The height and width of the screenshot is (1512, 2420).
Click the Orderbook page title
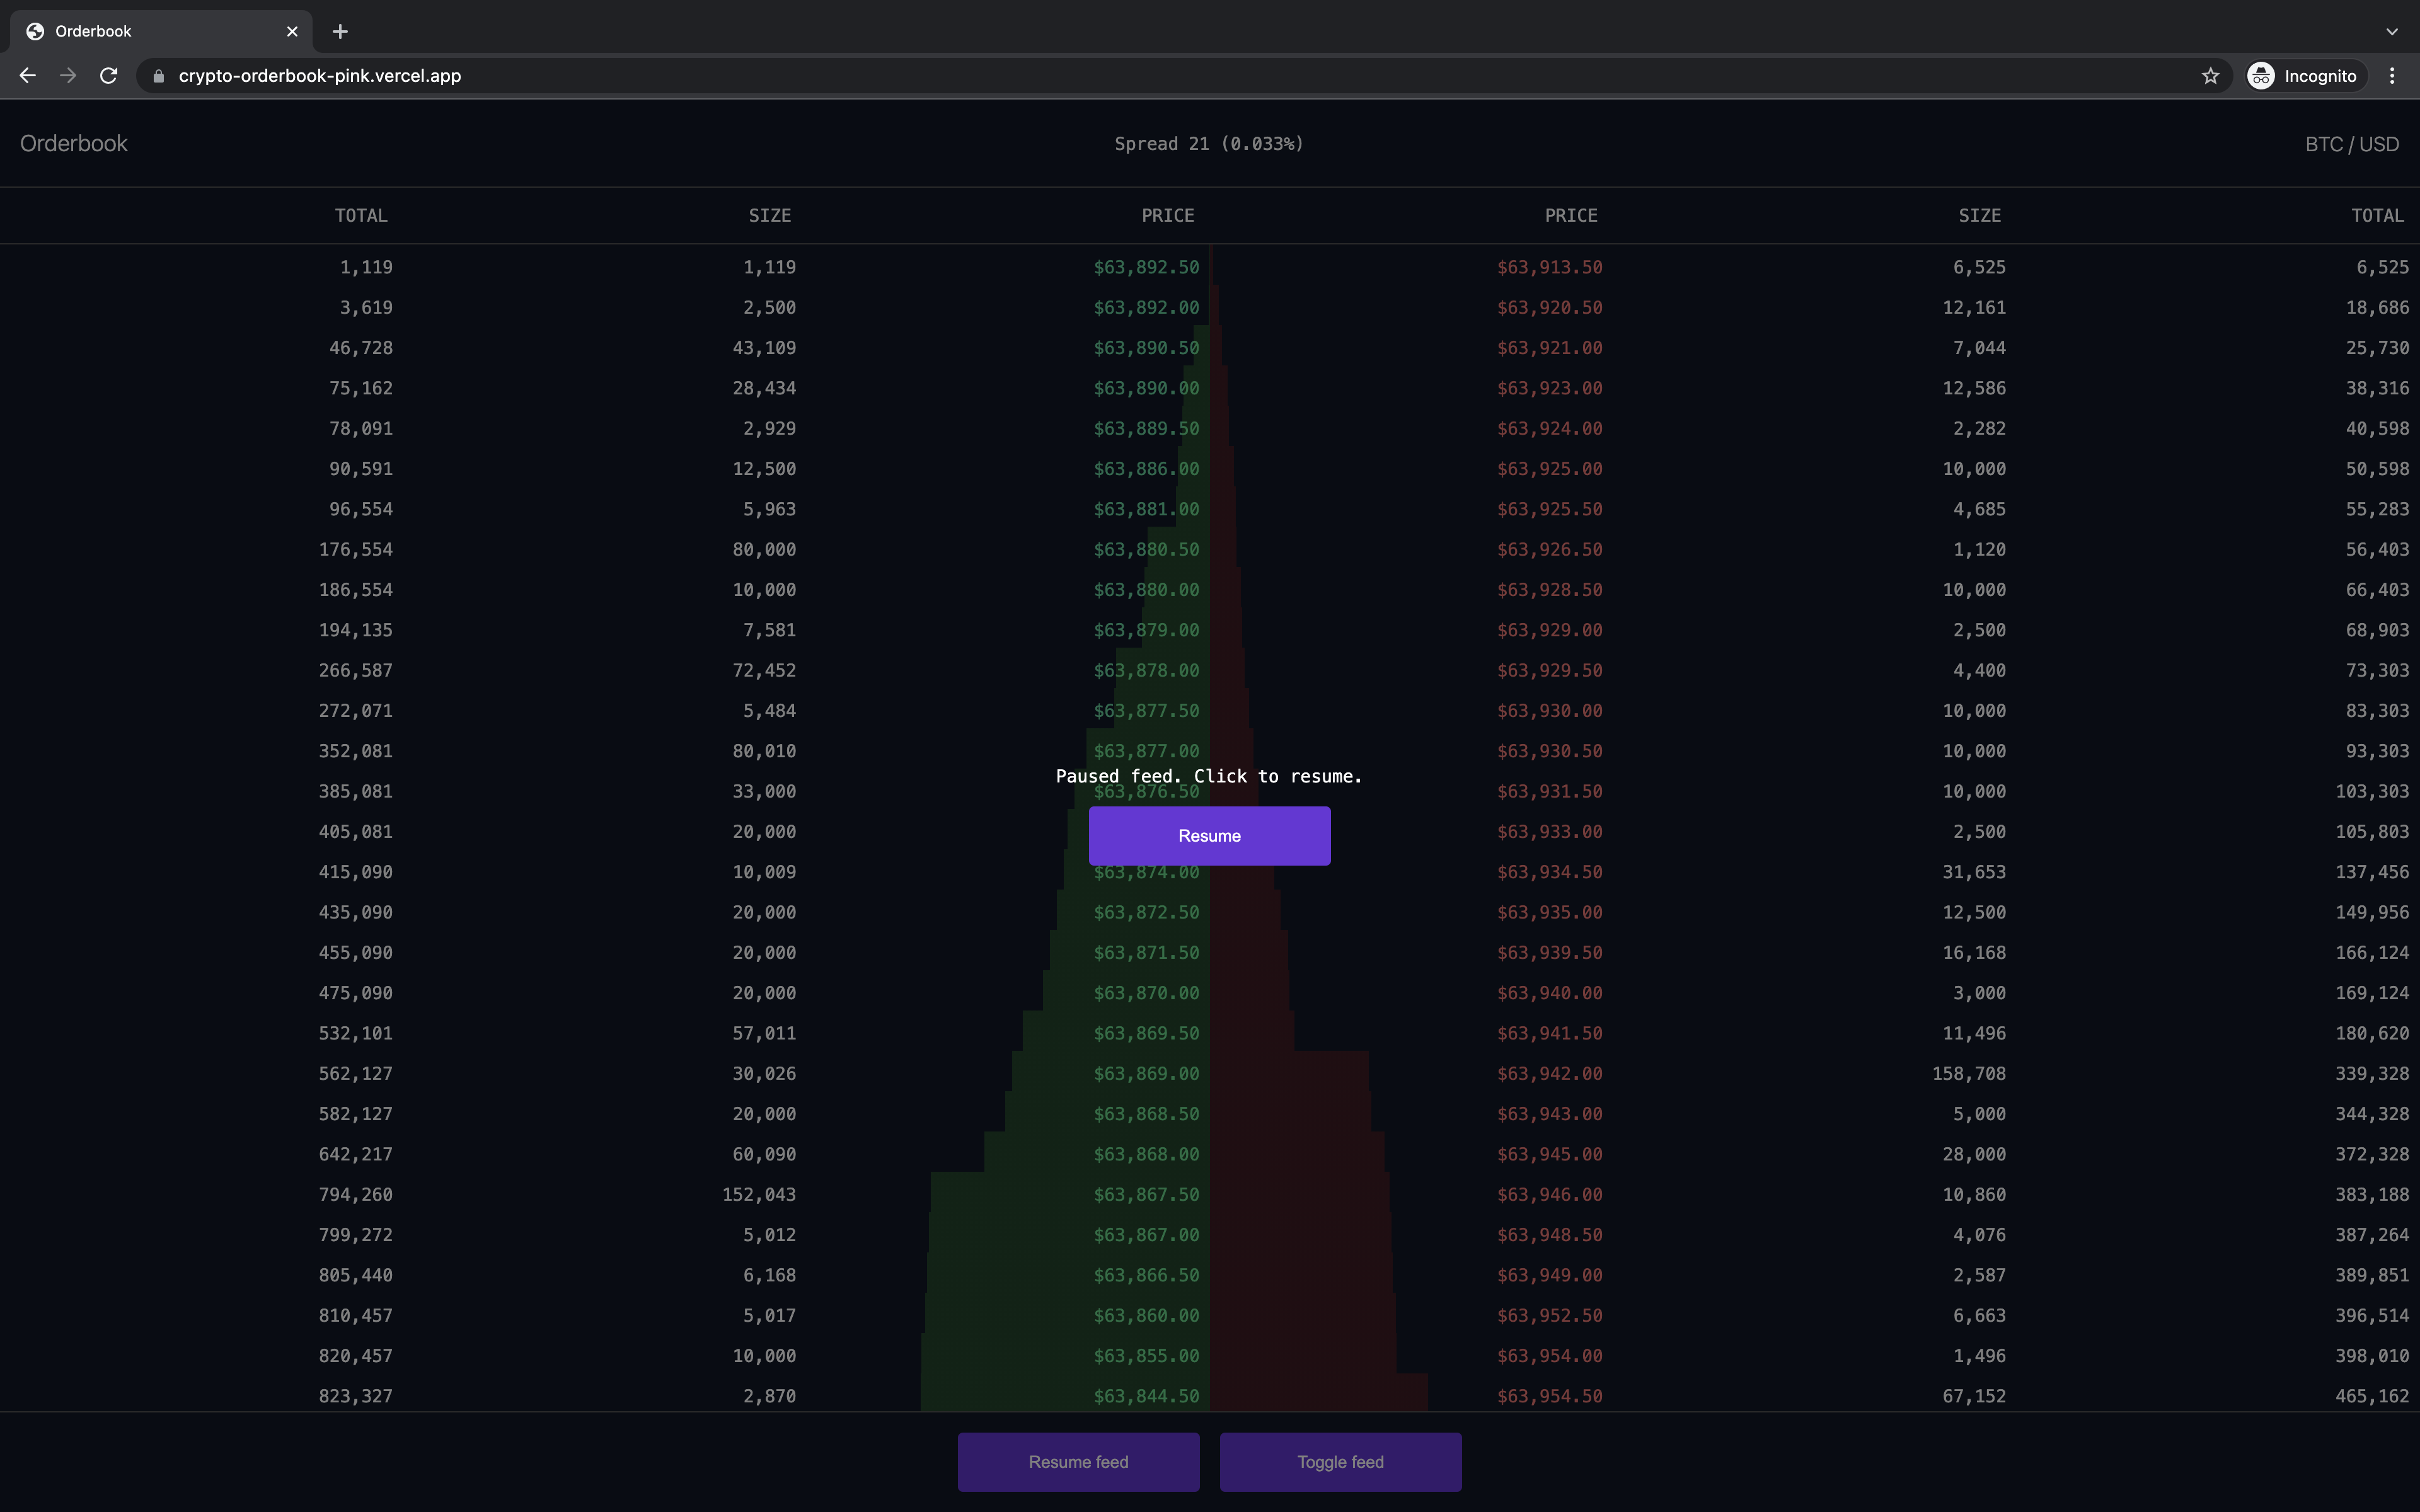pos(74,143)
